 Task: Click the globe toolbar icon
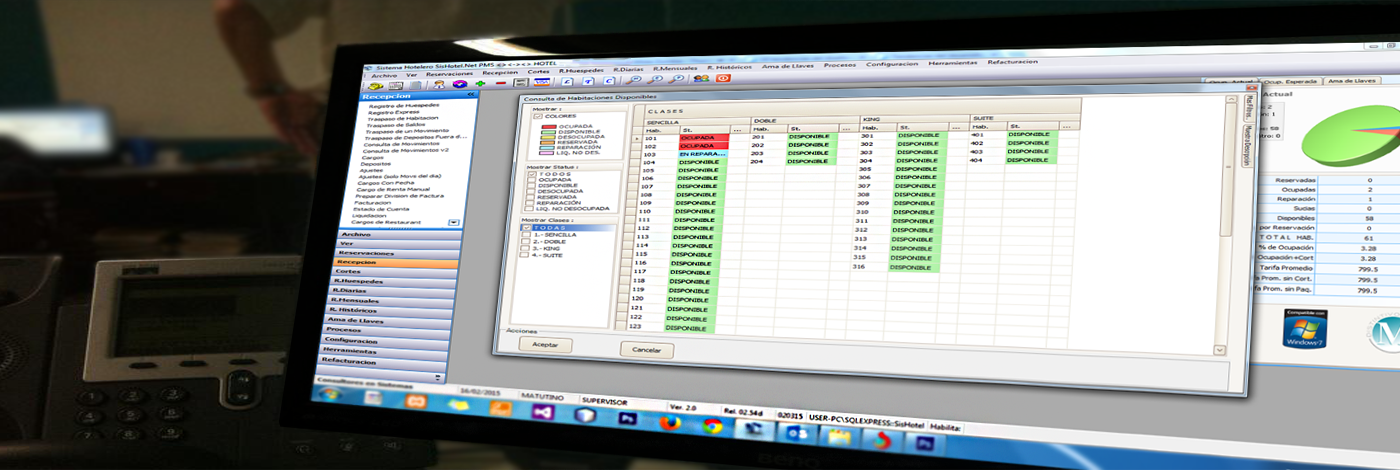click(460, 84)
